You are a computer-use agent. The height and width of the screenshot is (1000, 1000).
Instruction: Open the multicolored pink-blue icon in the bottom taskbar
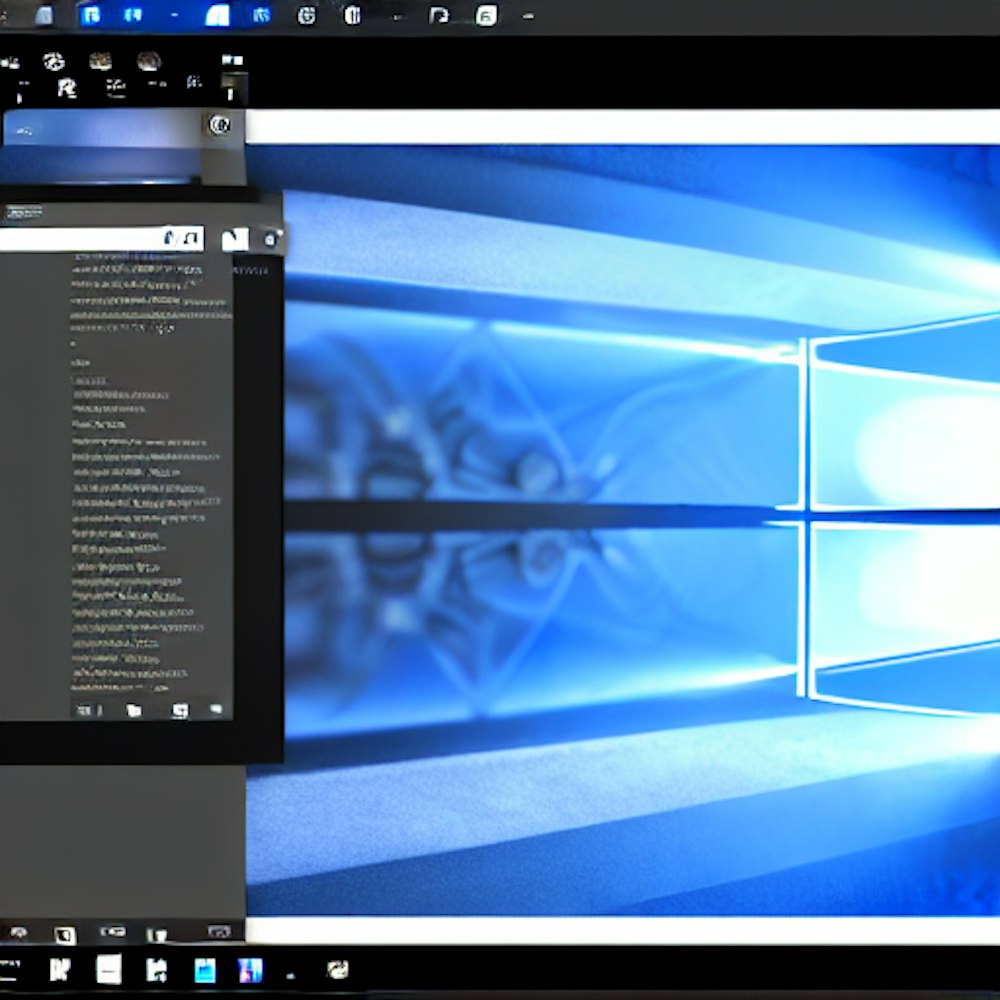tap(249, 970)
